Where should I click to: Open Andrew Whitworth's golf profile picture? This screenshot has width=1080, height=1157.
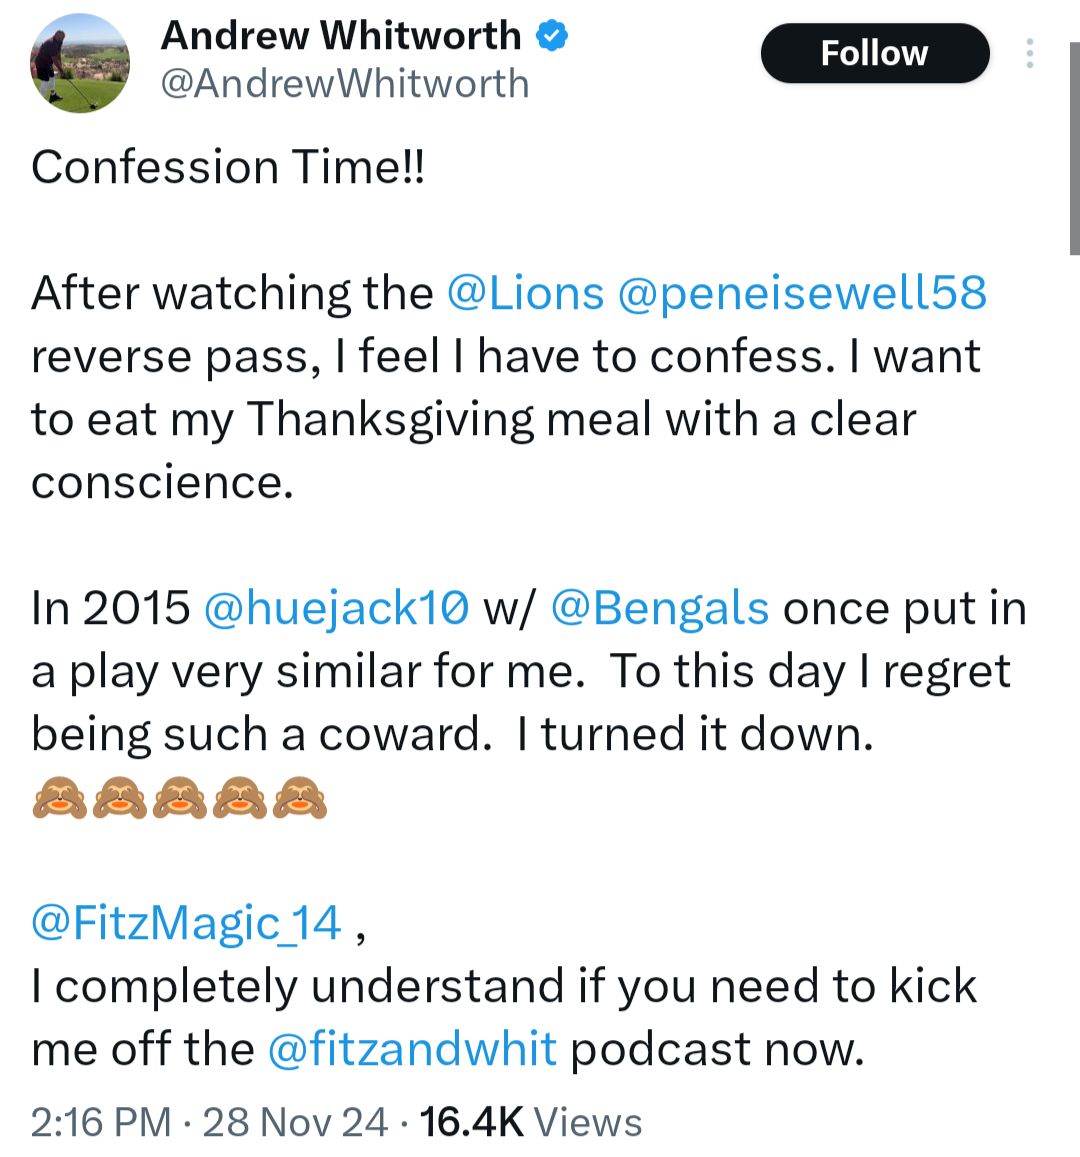coord(80,62)
